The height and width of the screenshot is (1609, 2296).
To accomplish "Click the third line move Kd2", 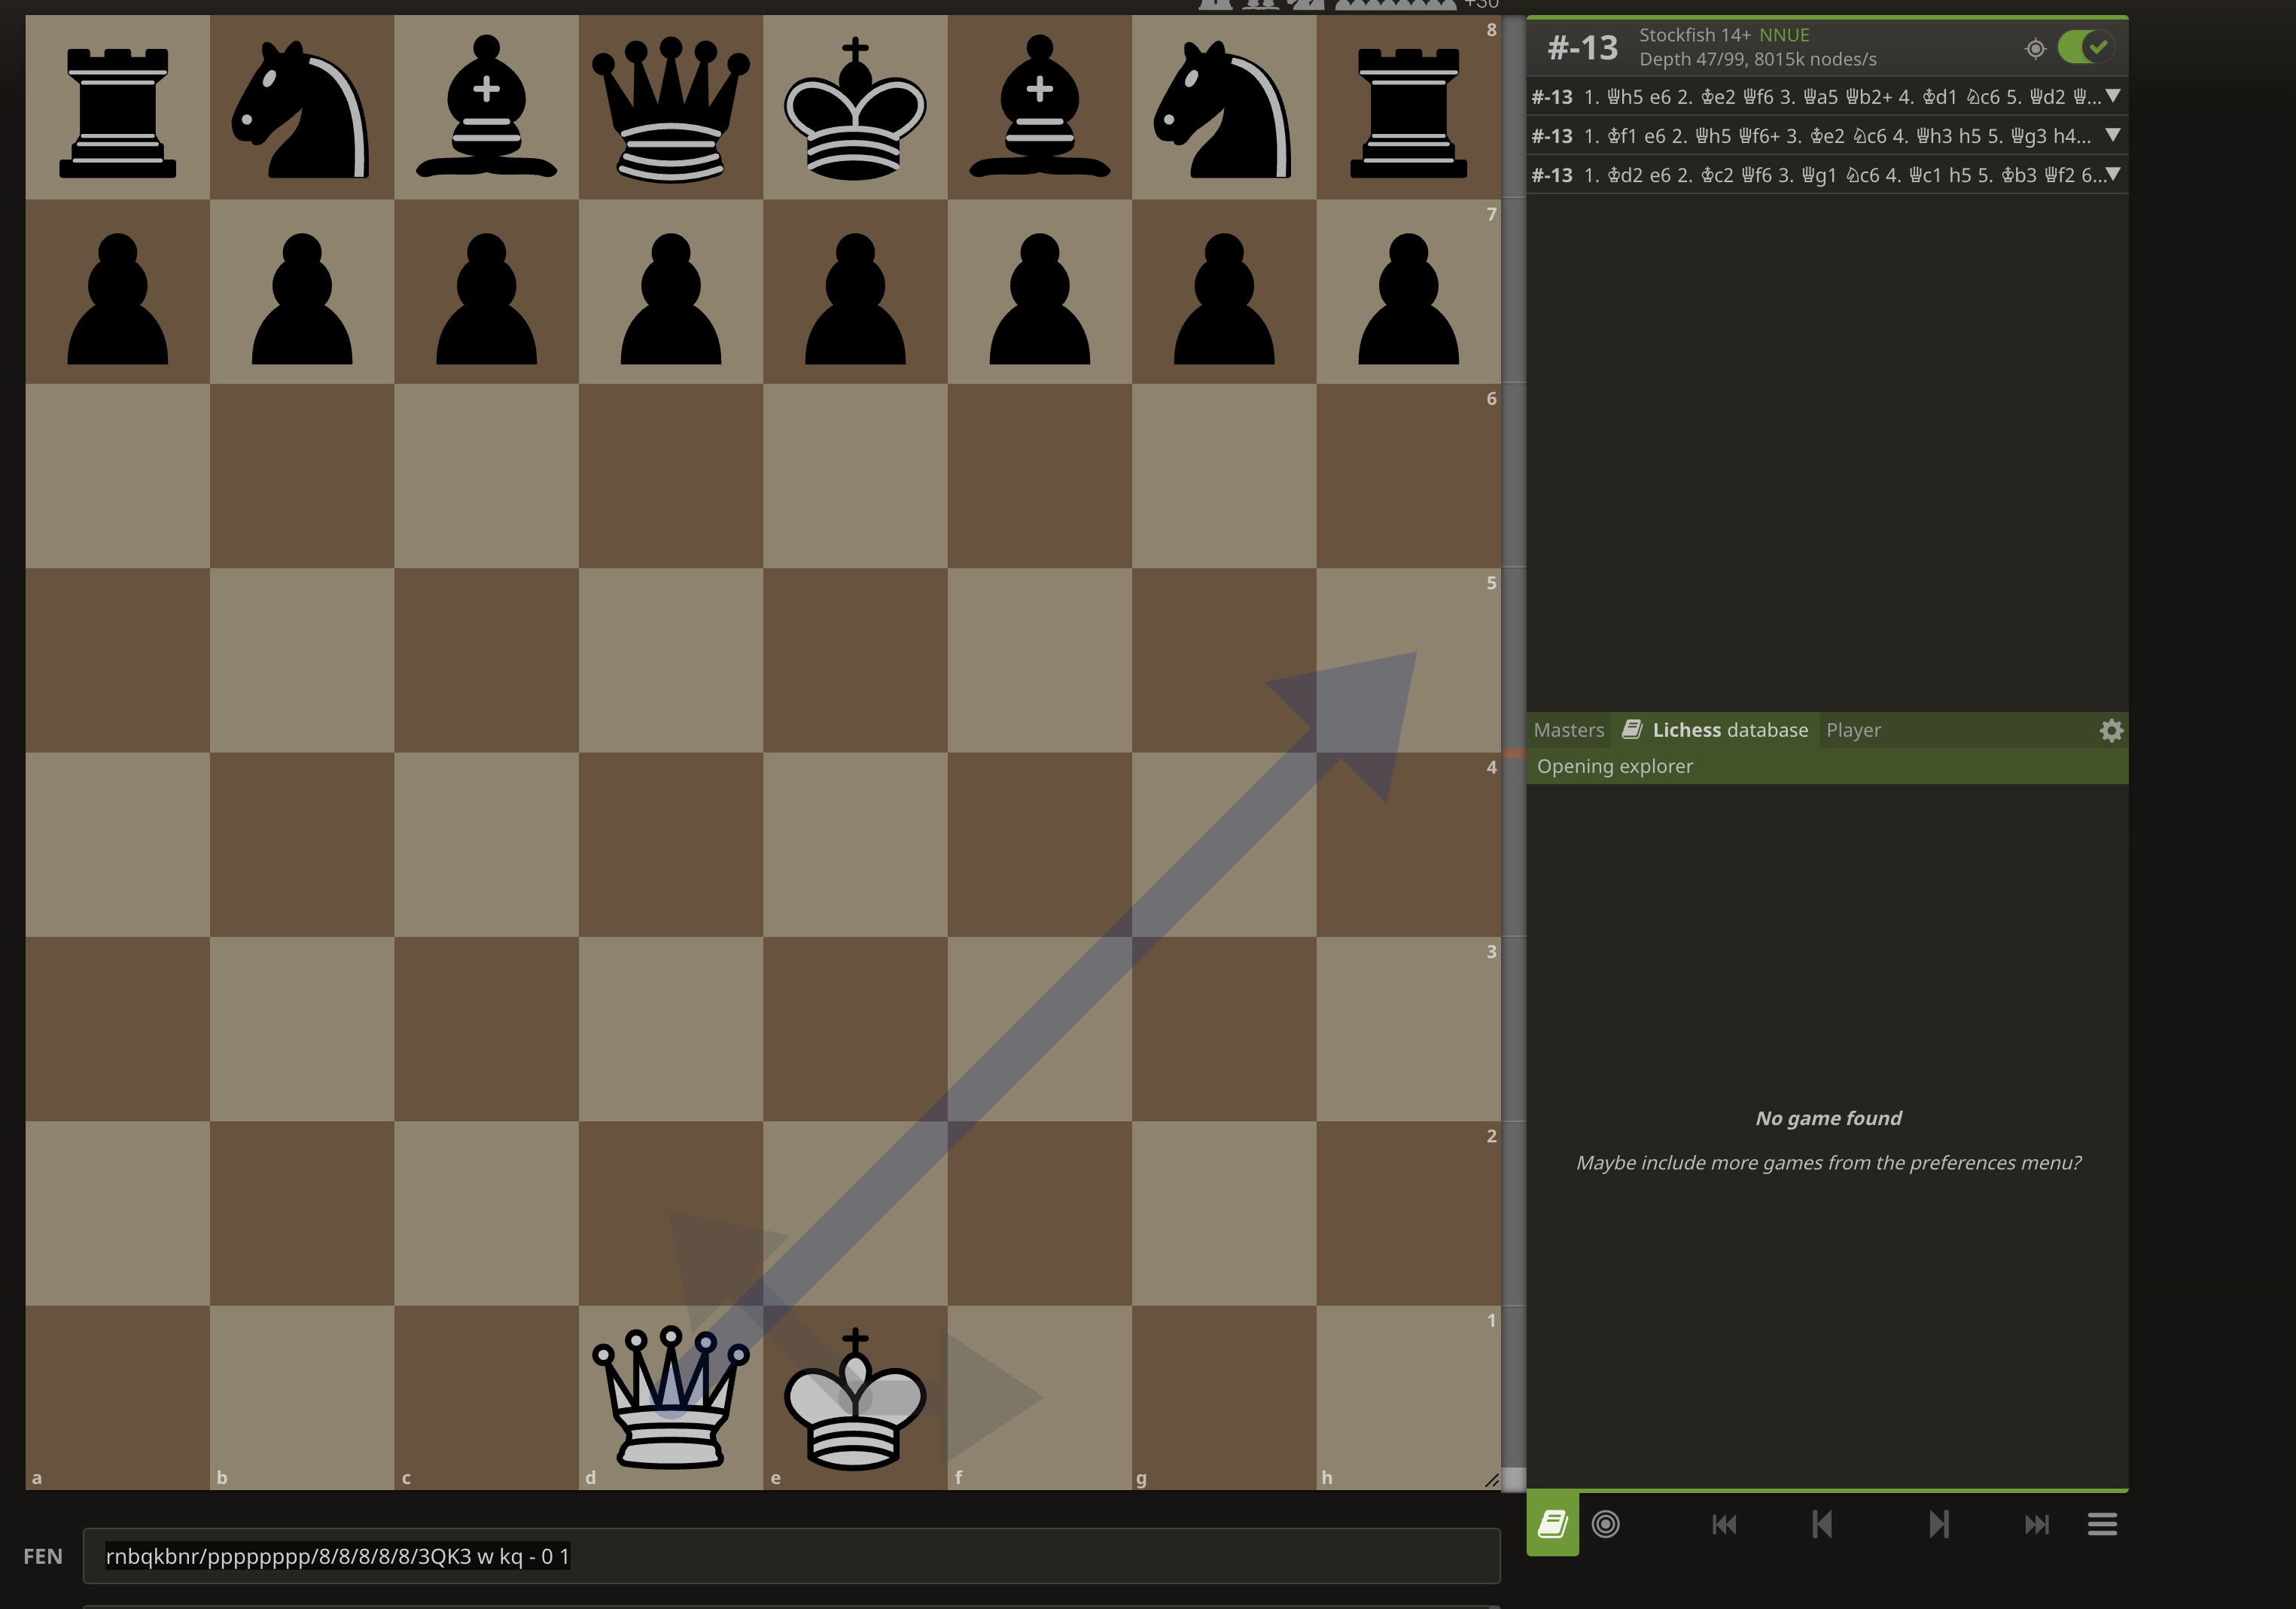I will pos(1625,175).
